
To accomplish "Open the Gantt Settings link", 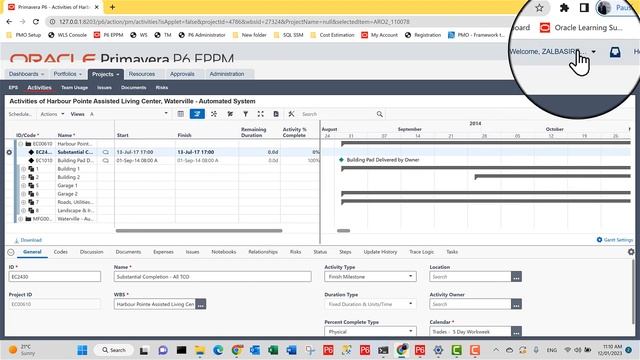I will (615, 240).
